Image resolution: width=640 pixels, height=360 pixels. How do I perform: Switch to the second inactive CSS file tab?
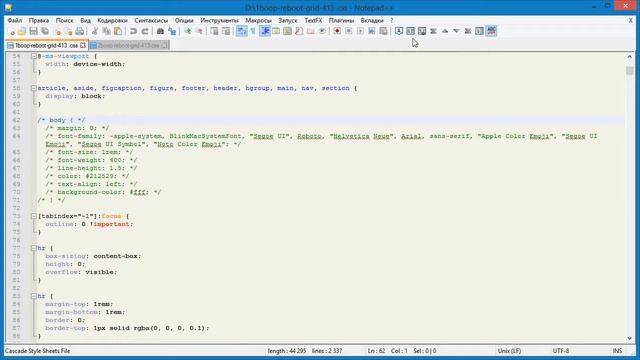pyautogui.click(x=129, y=45)
